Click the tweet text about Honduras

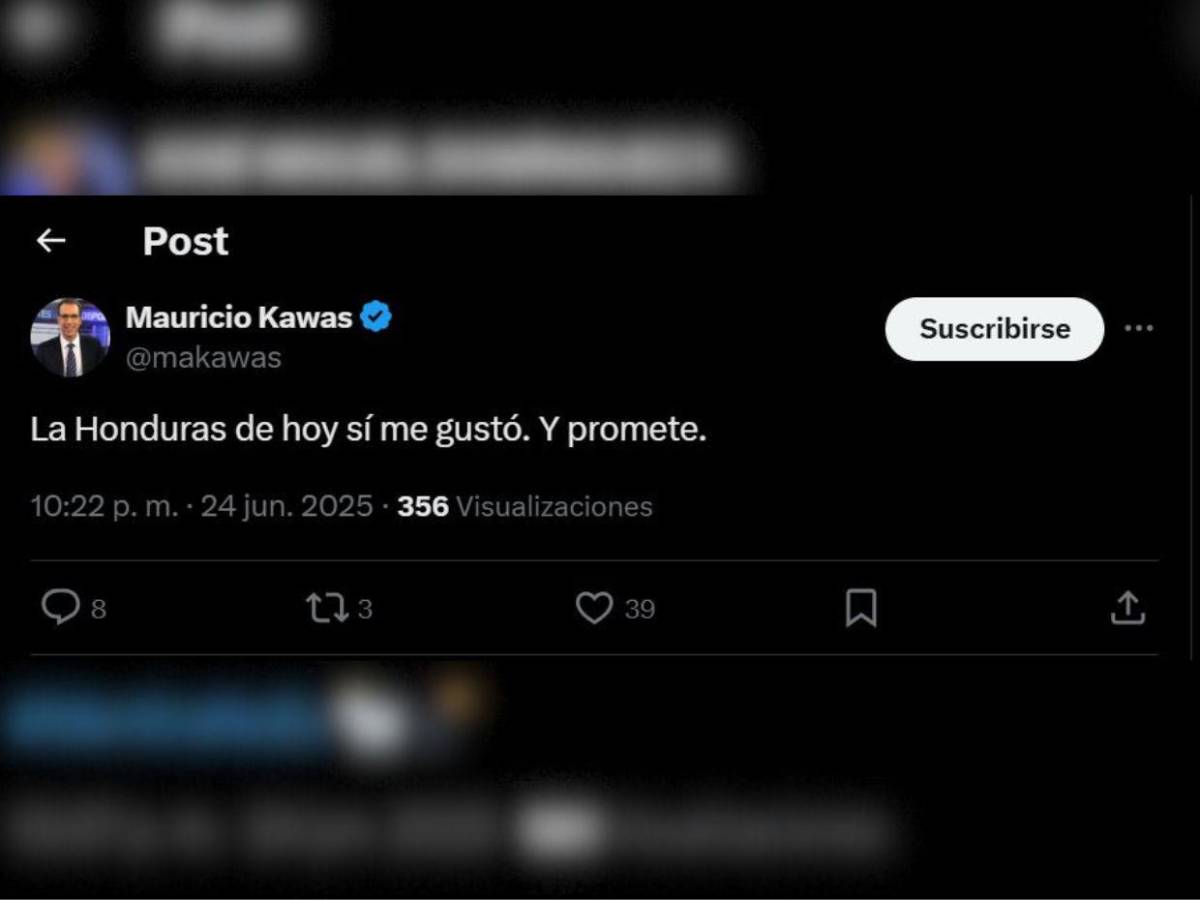tap(369, 431)
